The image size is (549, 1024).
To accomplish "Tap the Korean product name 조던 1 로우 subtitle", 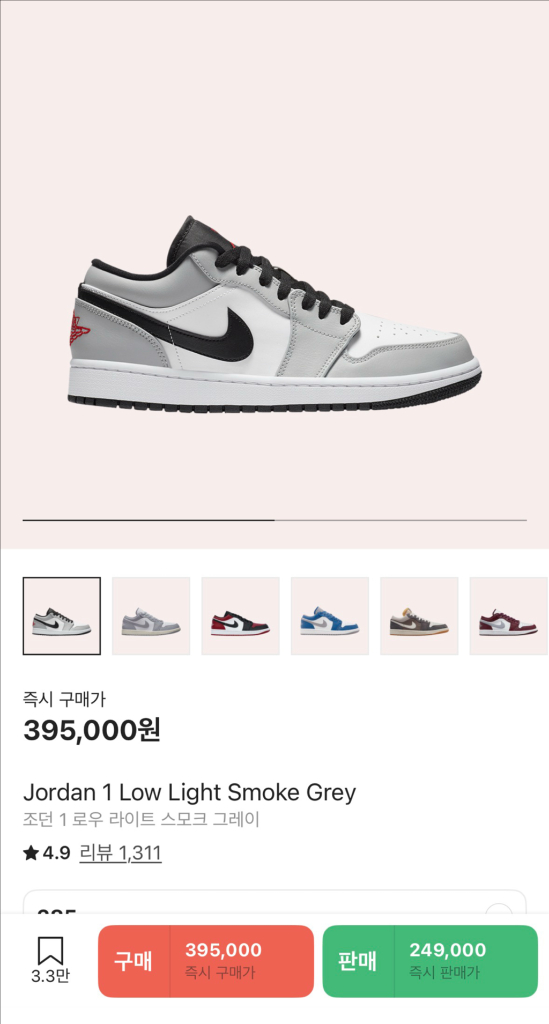I will [x=142, y=819].
